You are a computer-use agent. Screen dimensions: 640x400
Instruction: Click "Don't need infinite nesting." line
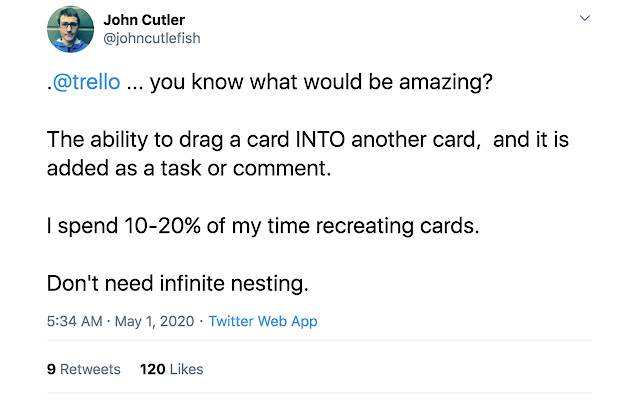(178, 284)
